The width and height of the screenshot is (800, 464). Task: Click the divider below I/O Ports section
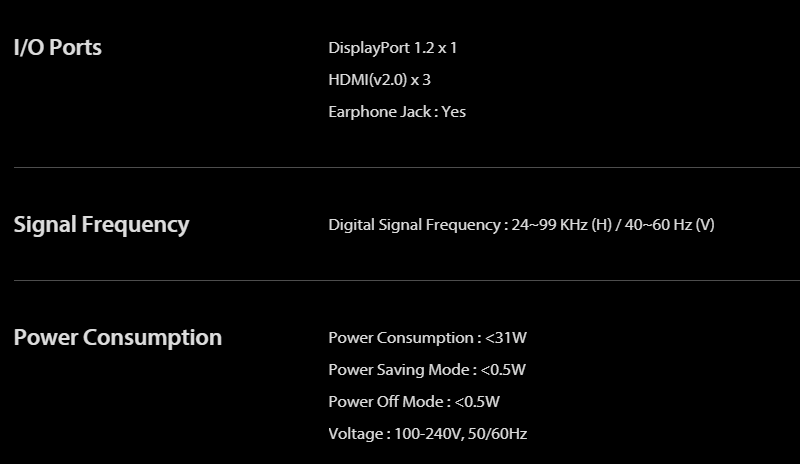click(x=407, y=167)
